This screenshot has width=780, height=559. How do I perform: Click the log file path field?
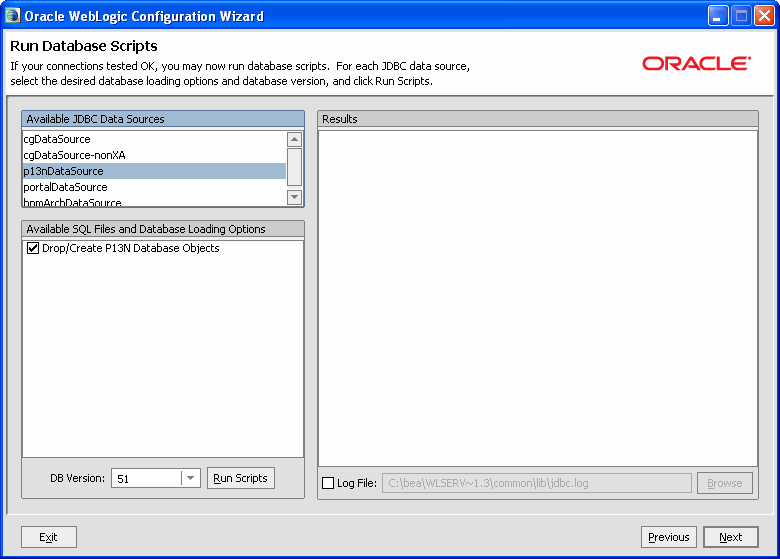tap(537, 483)
